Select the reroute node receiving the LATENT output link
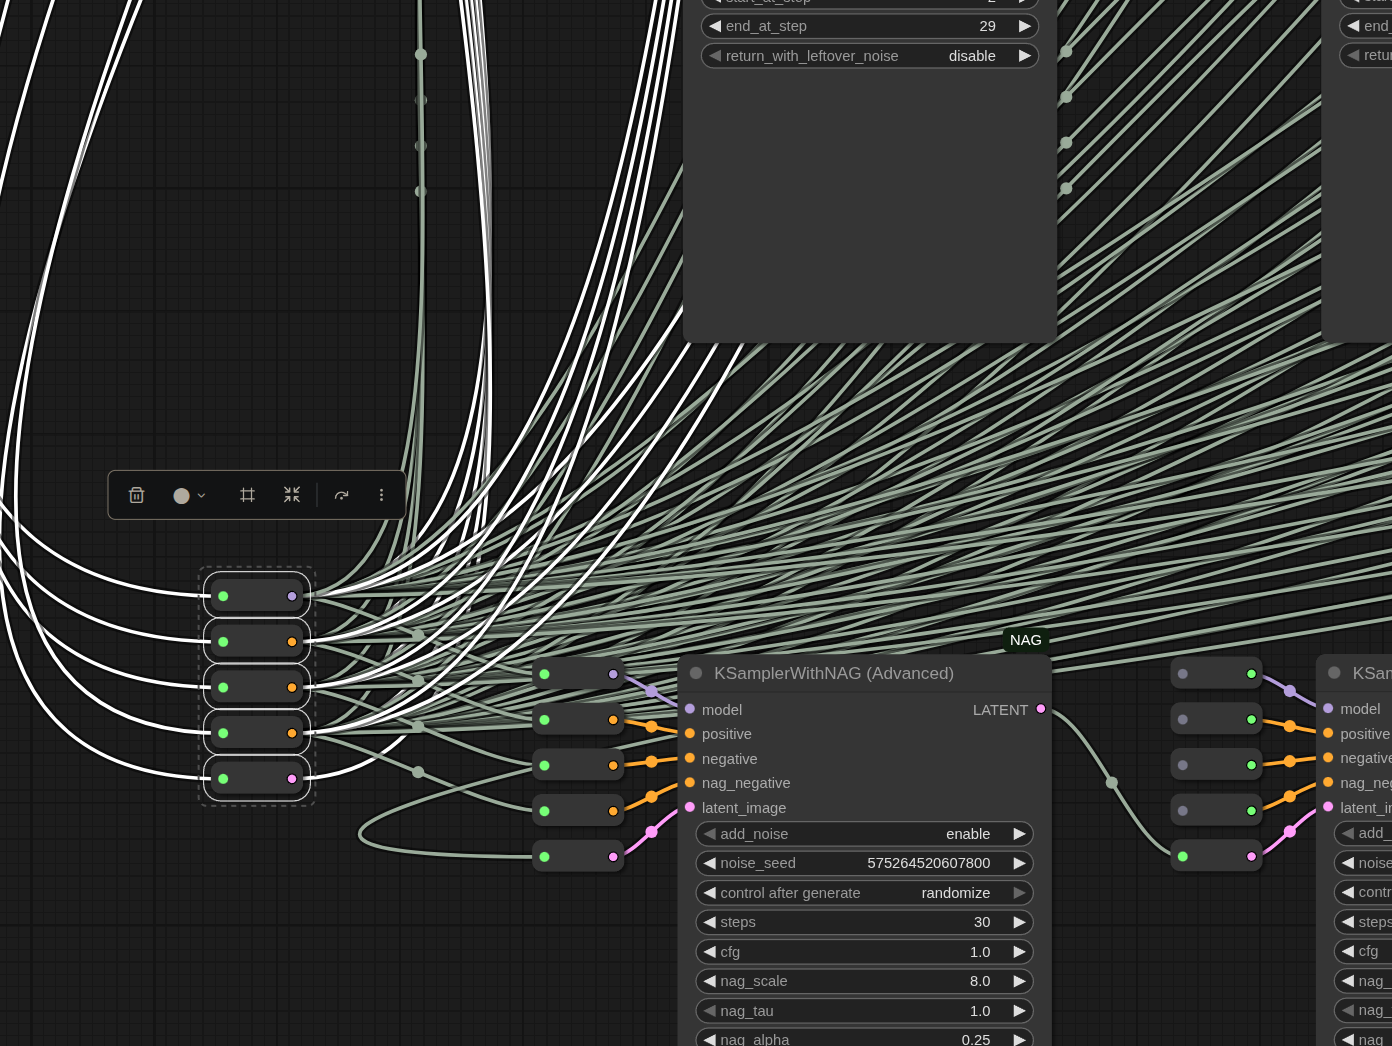 point(1216,856)
